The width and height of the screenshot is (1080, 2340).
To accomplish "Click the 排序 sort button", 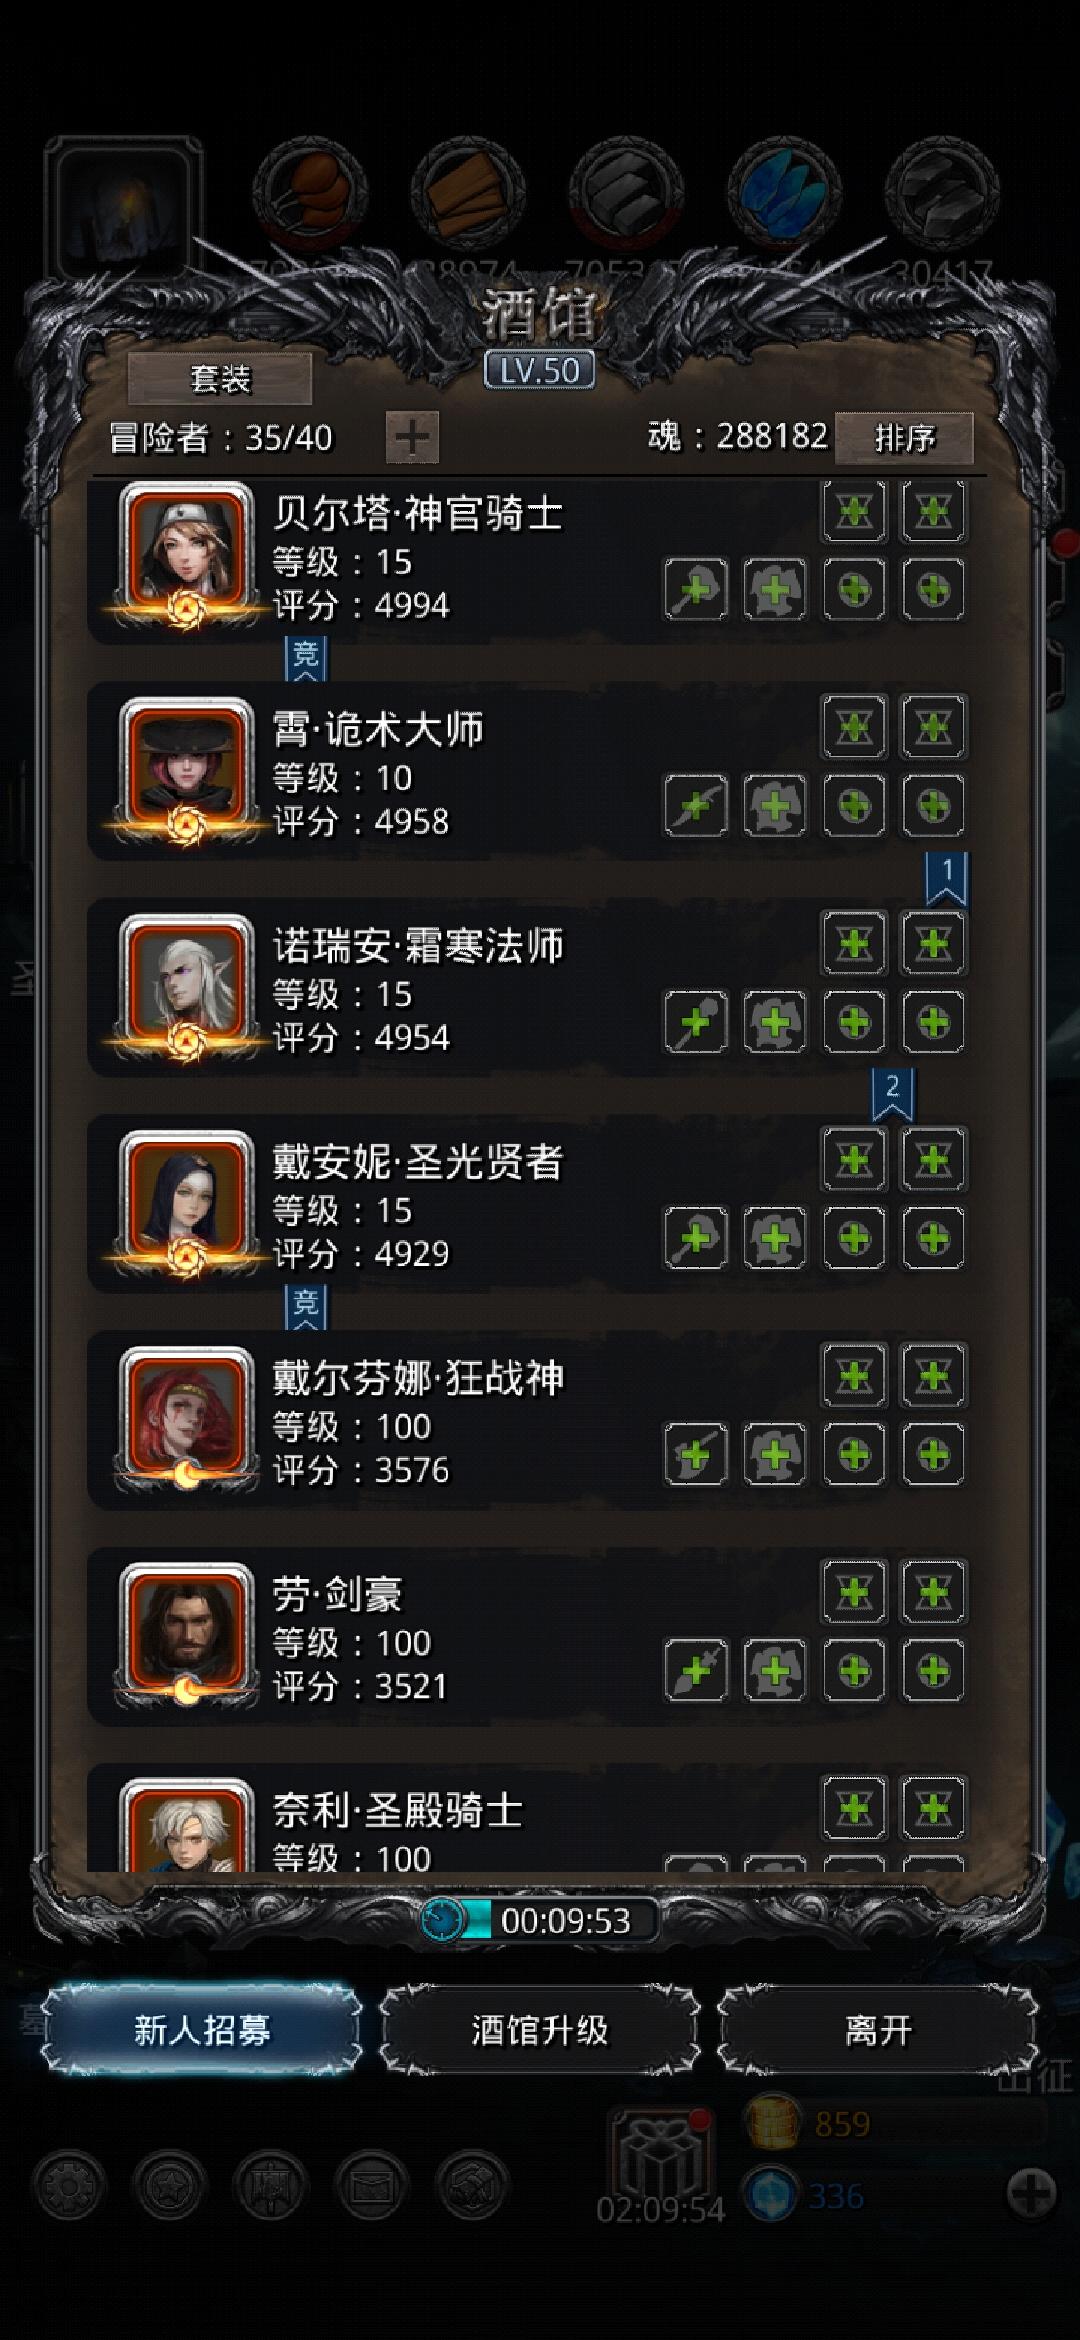I will pyautogui.click(x=904, y=437).
